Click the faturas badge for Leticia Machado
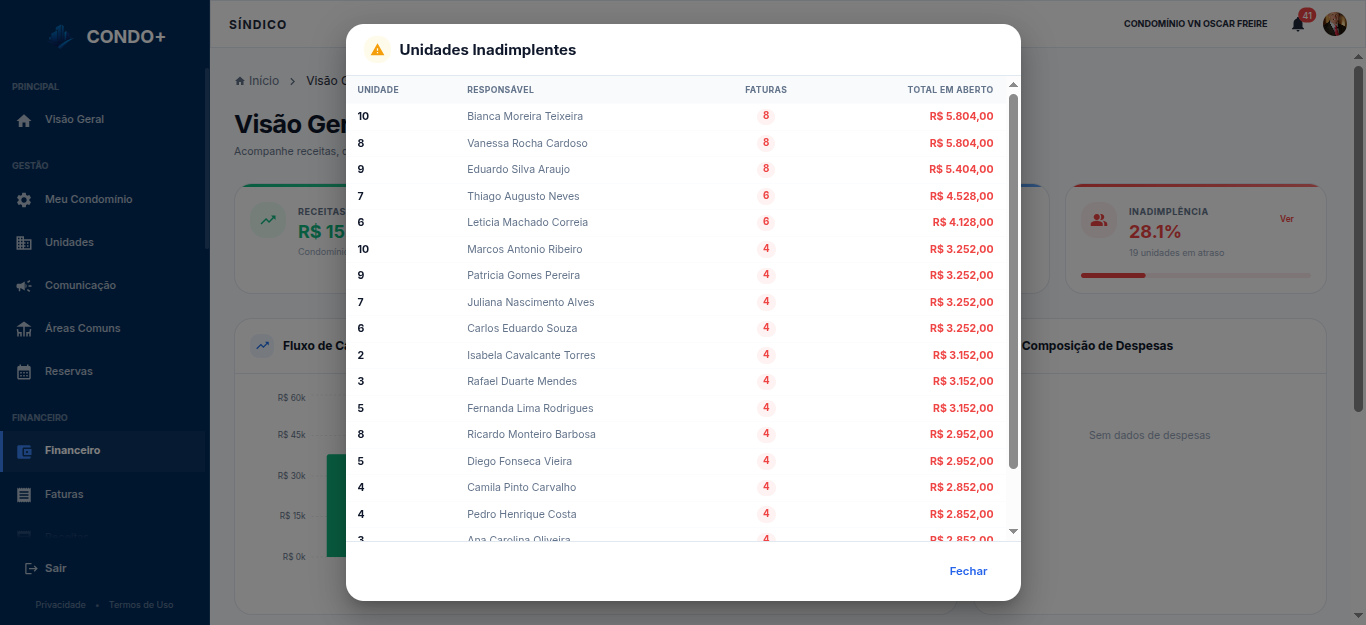This screenshot has width=1366, height=625. click(766, 222)
